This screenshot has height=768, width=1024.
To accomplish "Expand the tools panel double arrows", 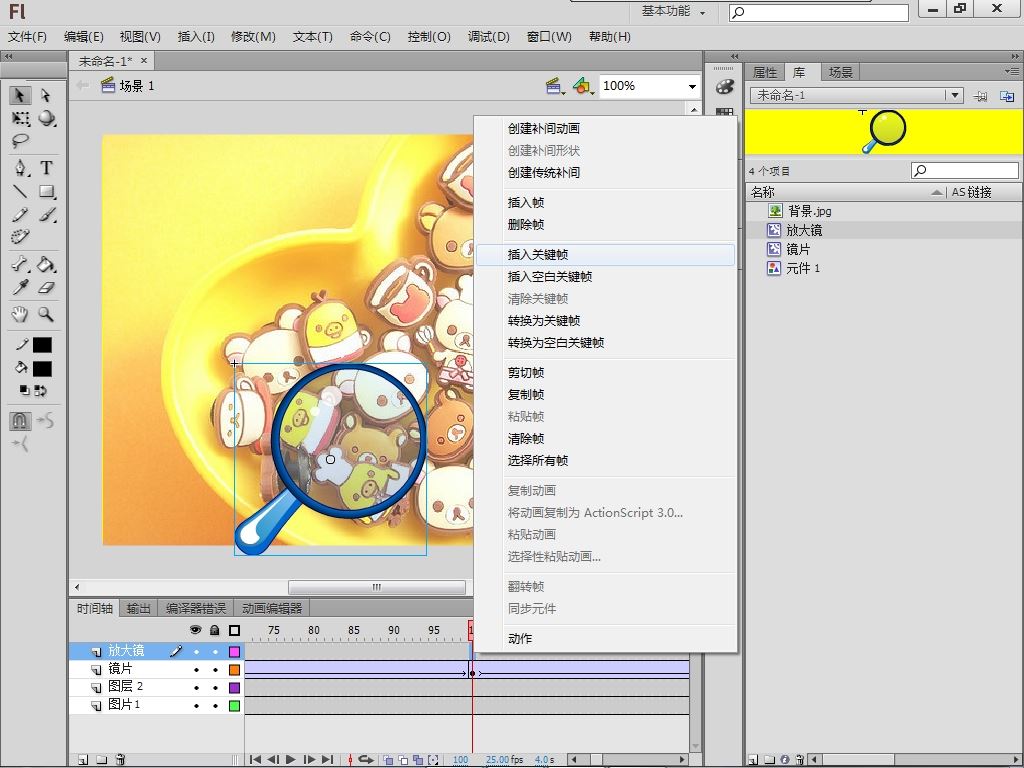I will click(x=8, y=56).
